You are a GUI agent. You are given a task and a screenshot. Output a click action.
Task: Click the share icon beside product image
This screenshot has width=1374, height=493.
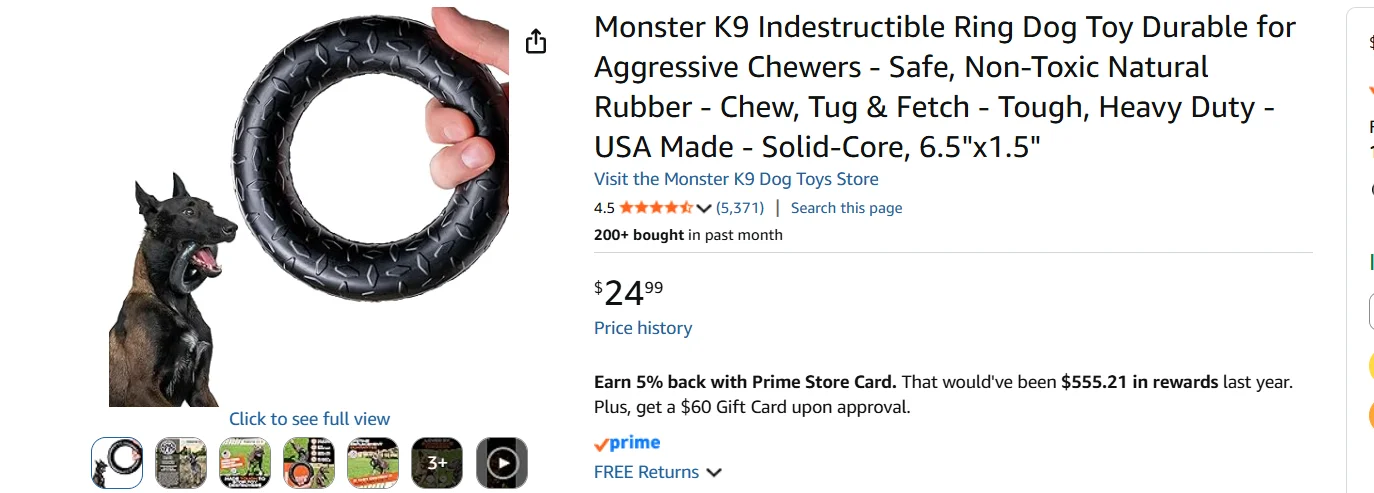click(536, 41)
